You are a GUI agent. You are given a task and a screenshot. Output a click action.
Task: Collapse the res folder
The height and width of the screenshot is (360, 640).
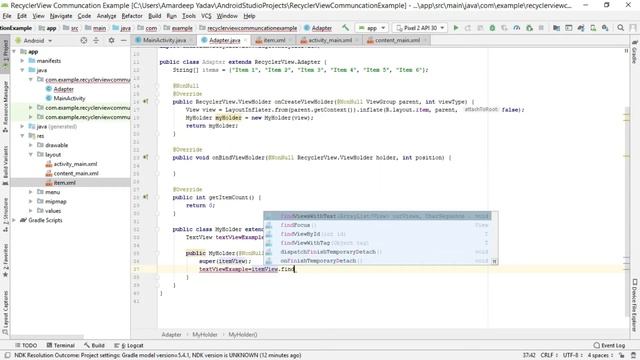pos(22,136)
